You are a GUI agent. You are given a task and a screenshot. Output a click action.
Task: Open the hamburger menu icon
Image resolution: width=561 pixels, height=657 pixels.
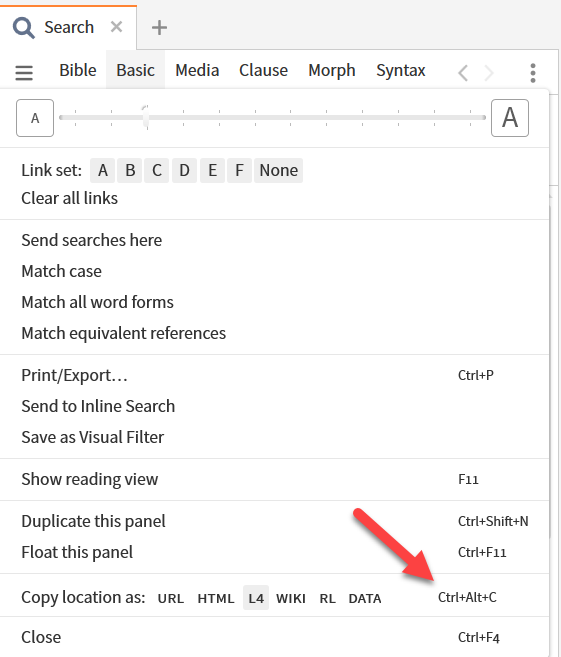point(24,72)
